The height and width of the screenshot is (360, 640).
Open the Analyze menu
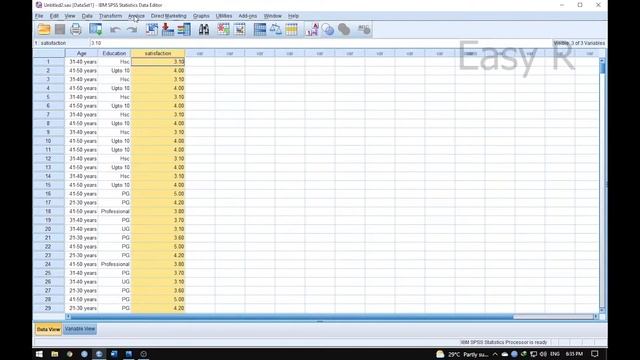click(x=136, y=16)
